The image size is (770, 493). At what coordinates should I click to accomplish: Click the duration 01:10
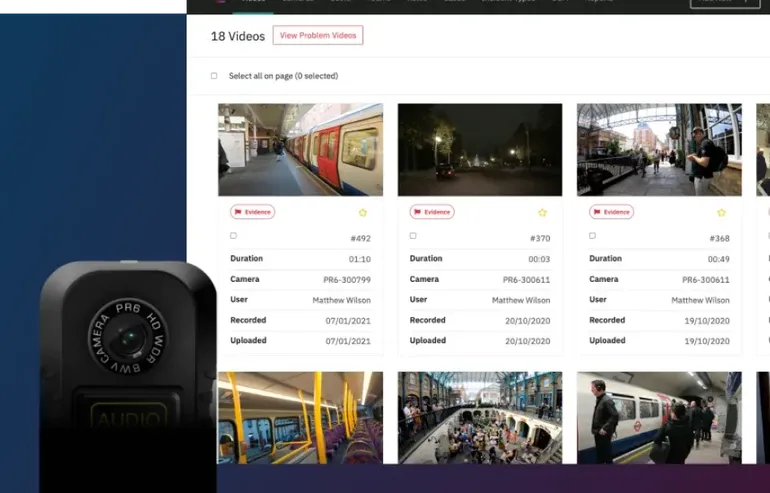(x=360, y=259)
